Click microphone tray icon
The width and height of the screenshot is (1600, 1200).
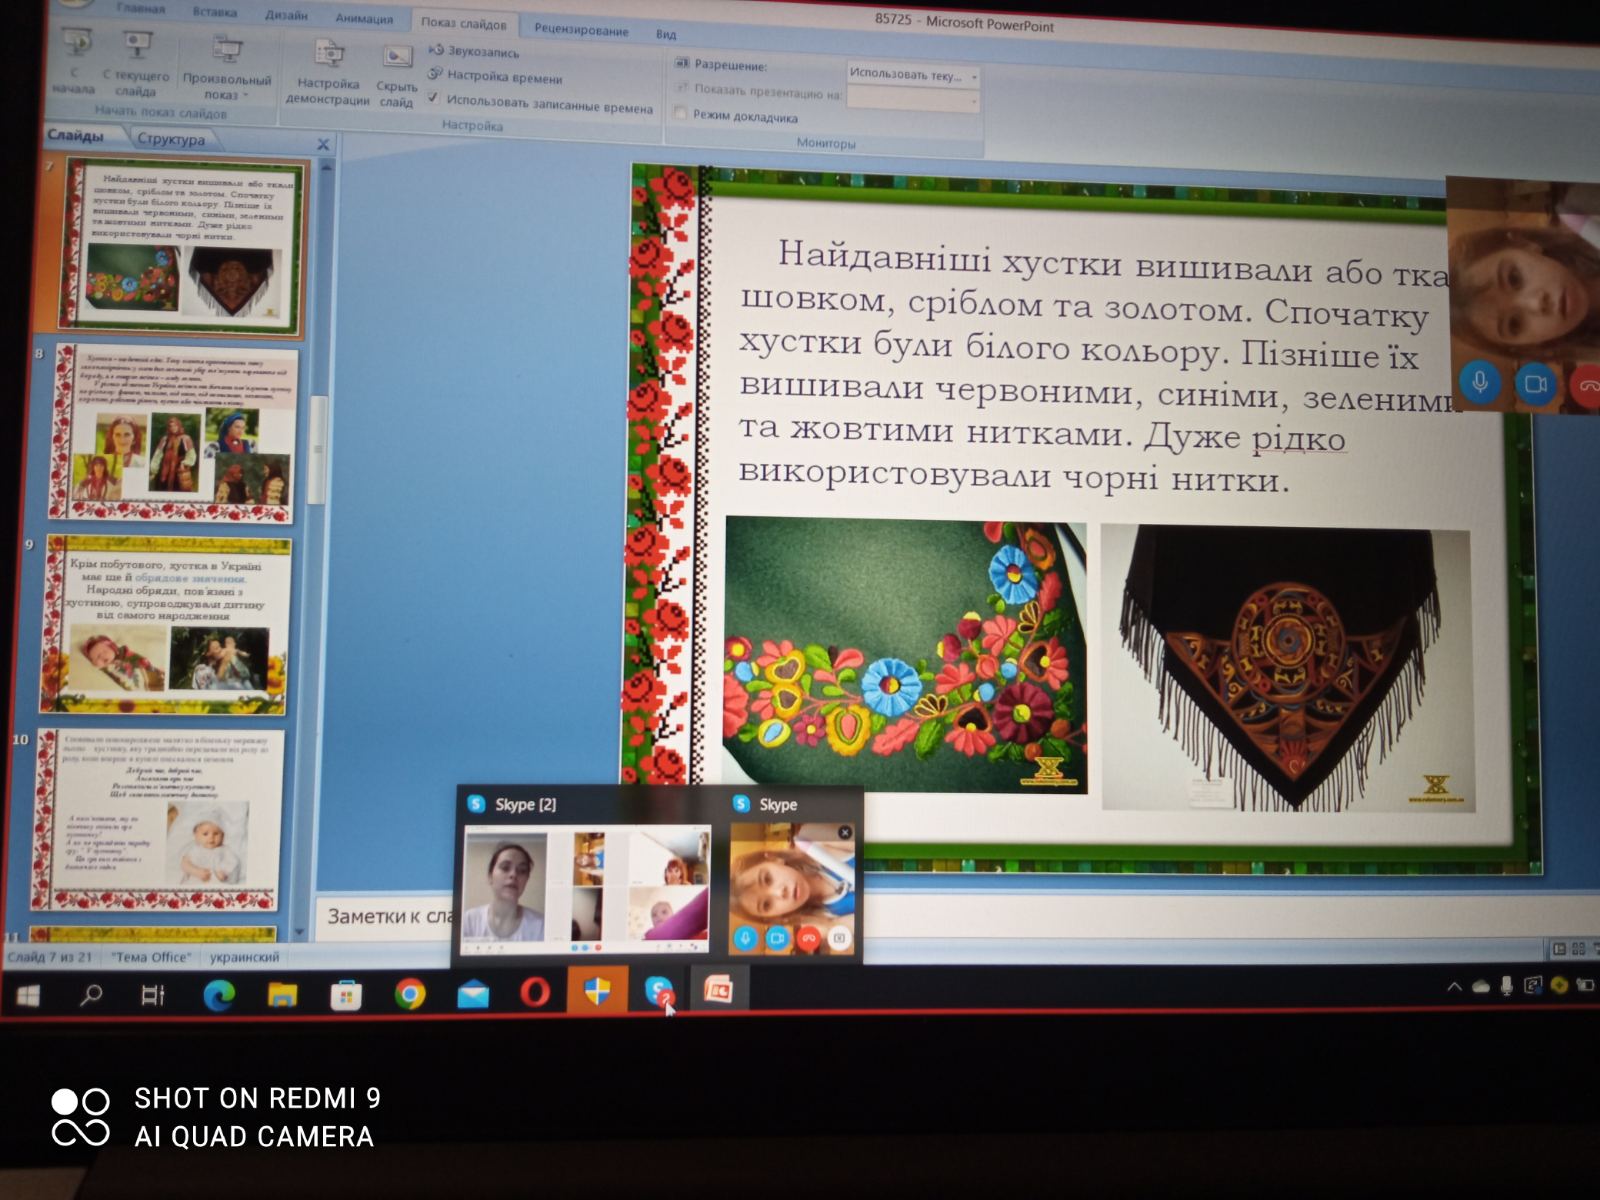1507,986
